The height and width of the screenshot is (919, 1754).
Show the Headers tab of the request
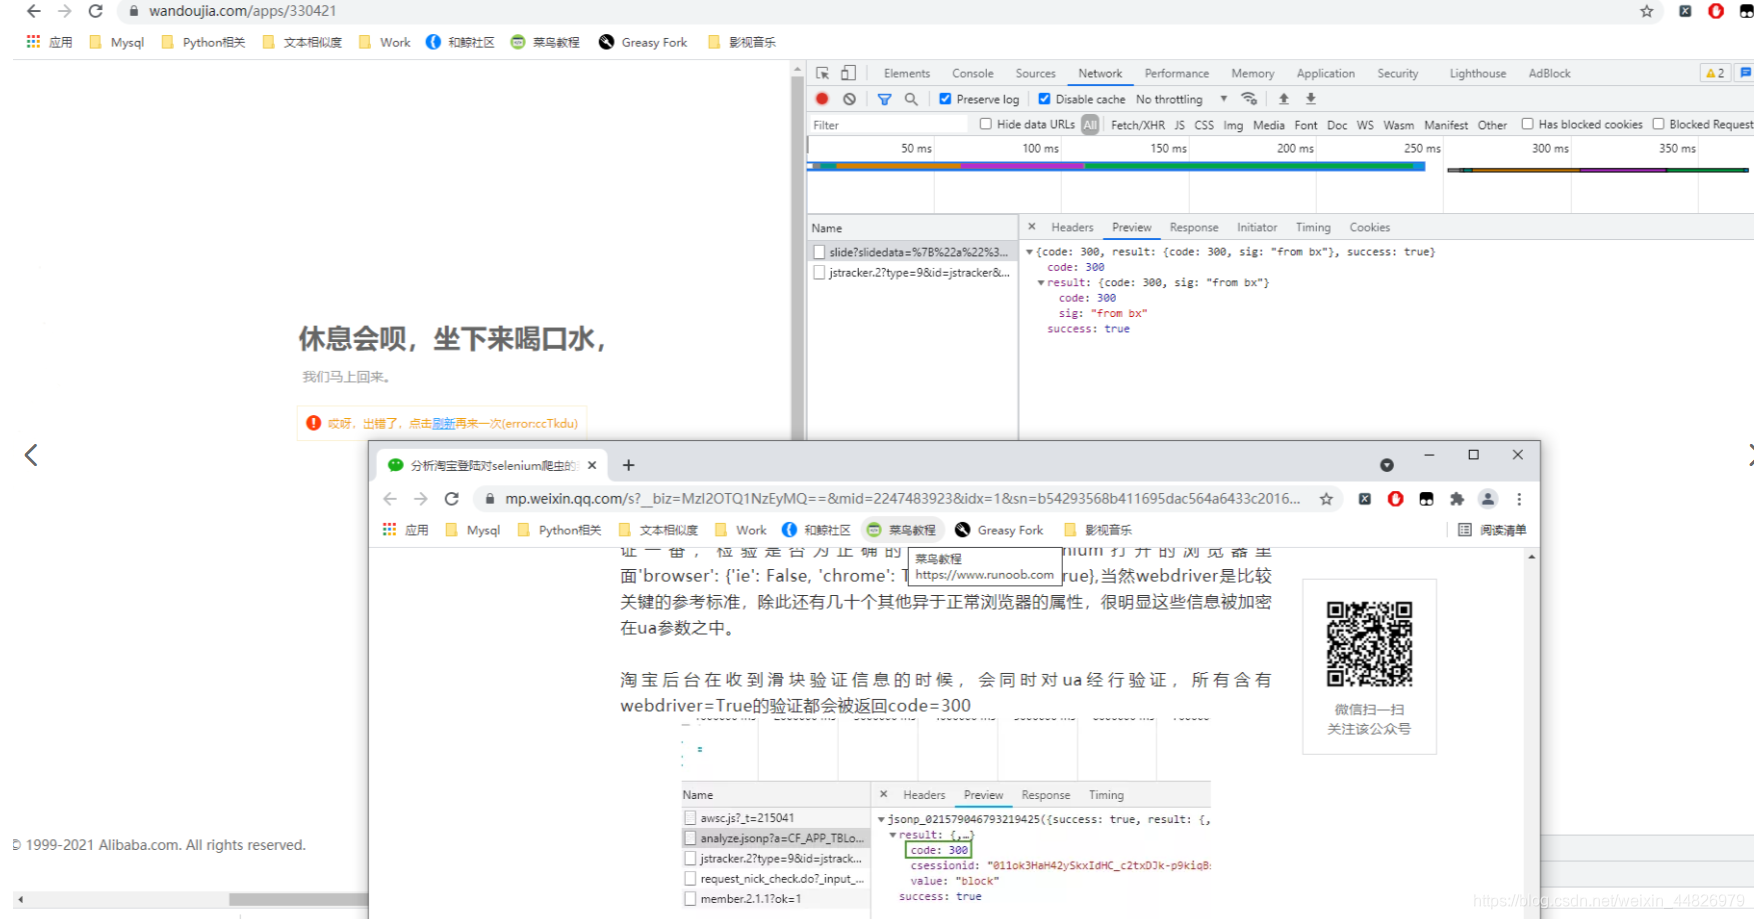(1072, 227)
